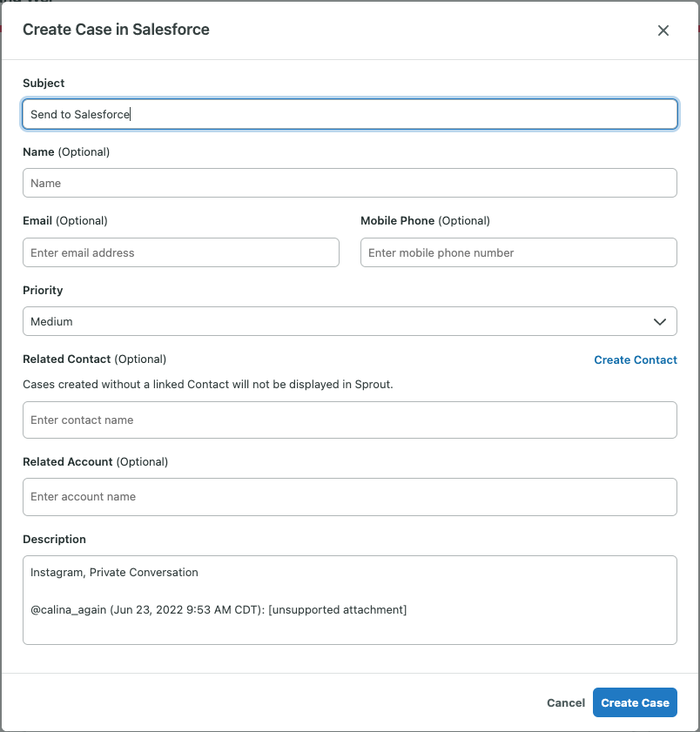Viewport: 700px width, 732px height.
Task: Click the Subject field containing Send to Salesforce
Action: [350, 114]
